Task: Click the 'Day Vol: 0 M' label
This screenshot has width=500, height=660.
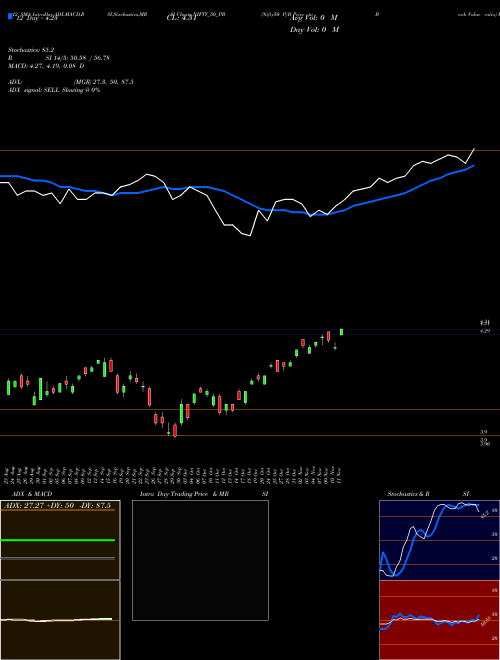Action: tap(314, 29)
